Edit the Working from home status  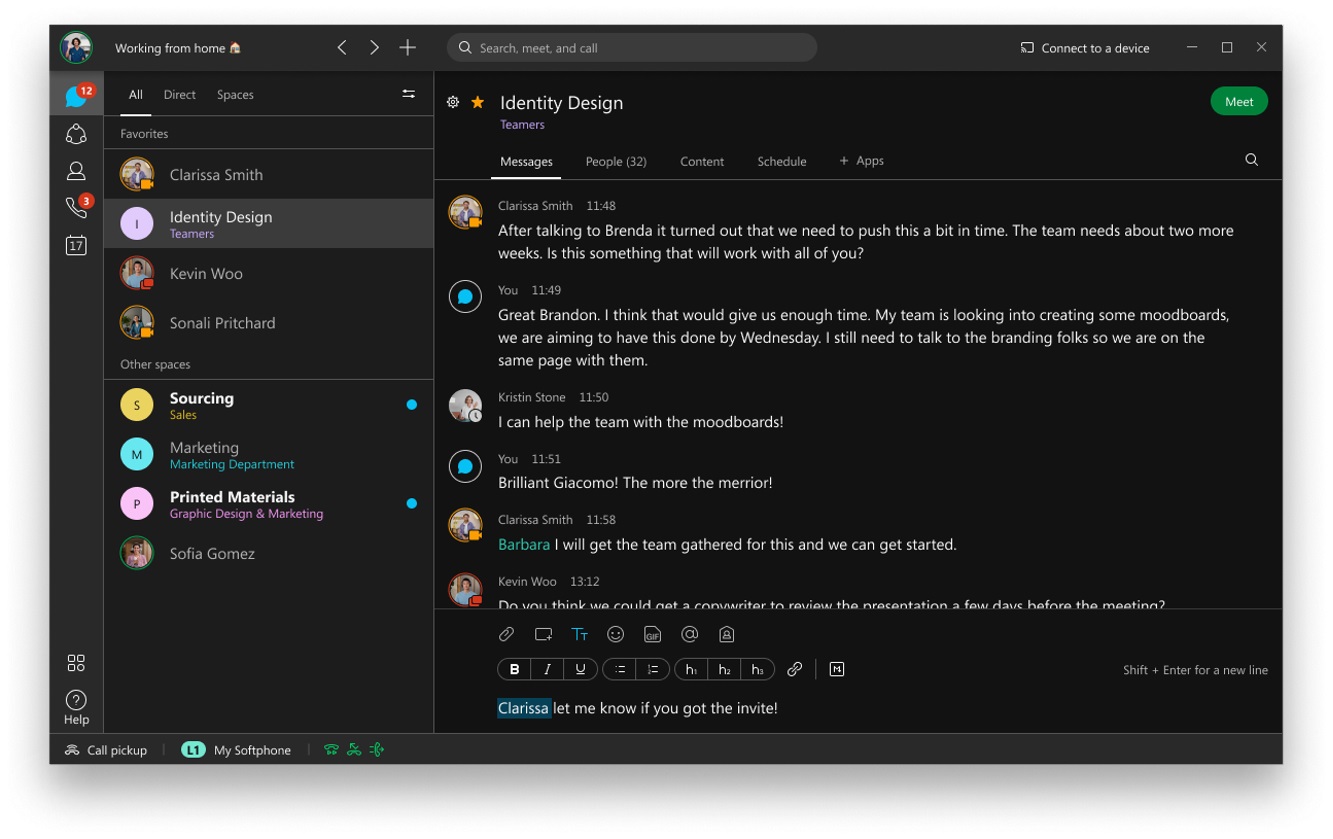[178, 48]
